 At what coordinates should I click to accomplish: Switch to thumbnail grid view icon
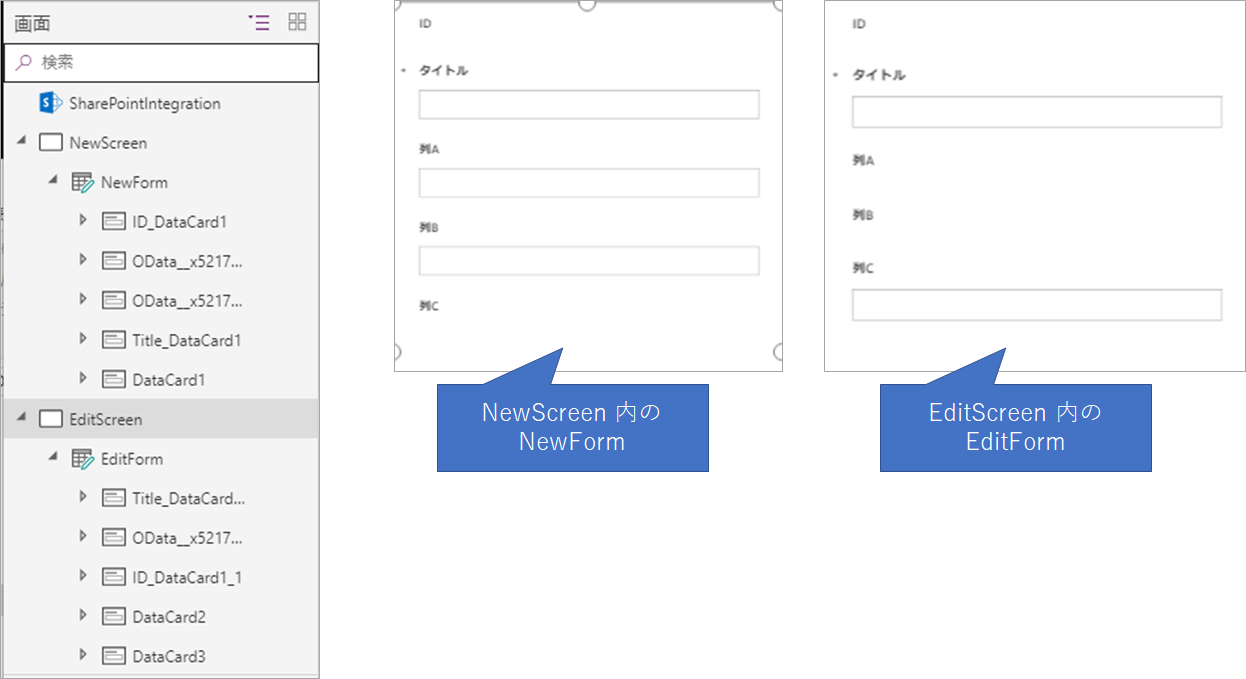coord(297,23)
